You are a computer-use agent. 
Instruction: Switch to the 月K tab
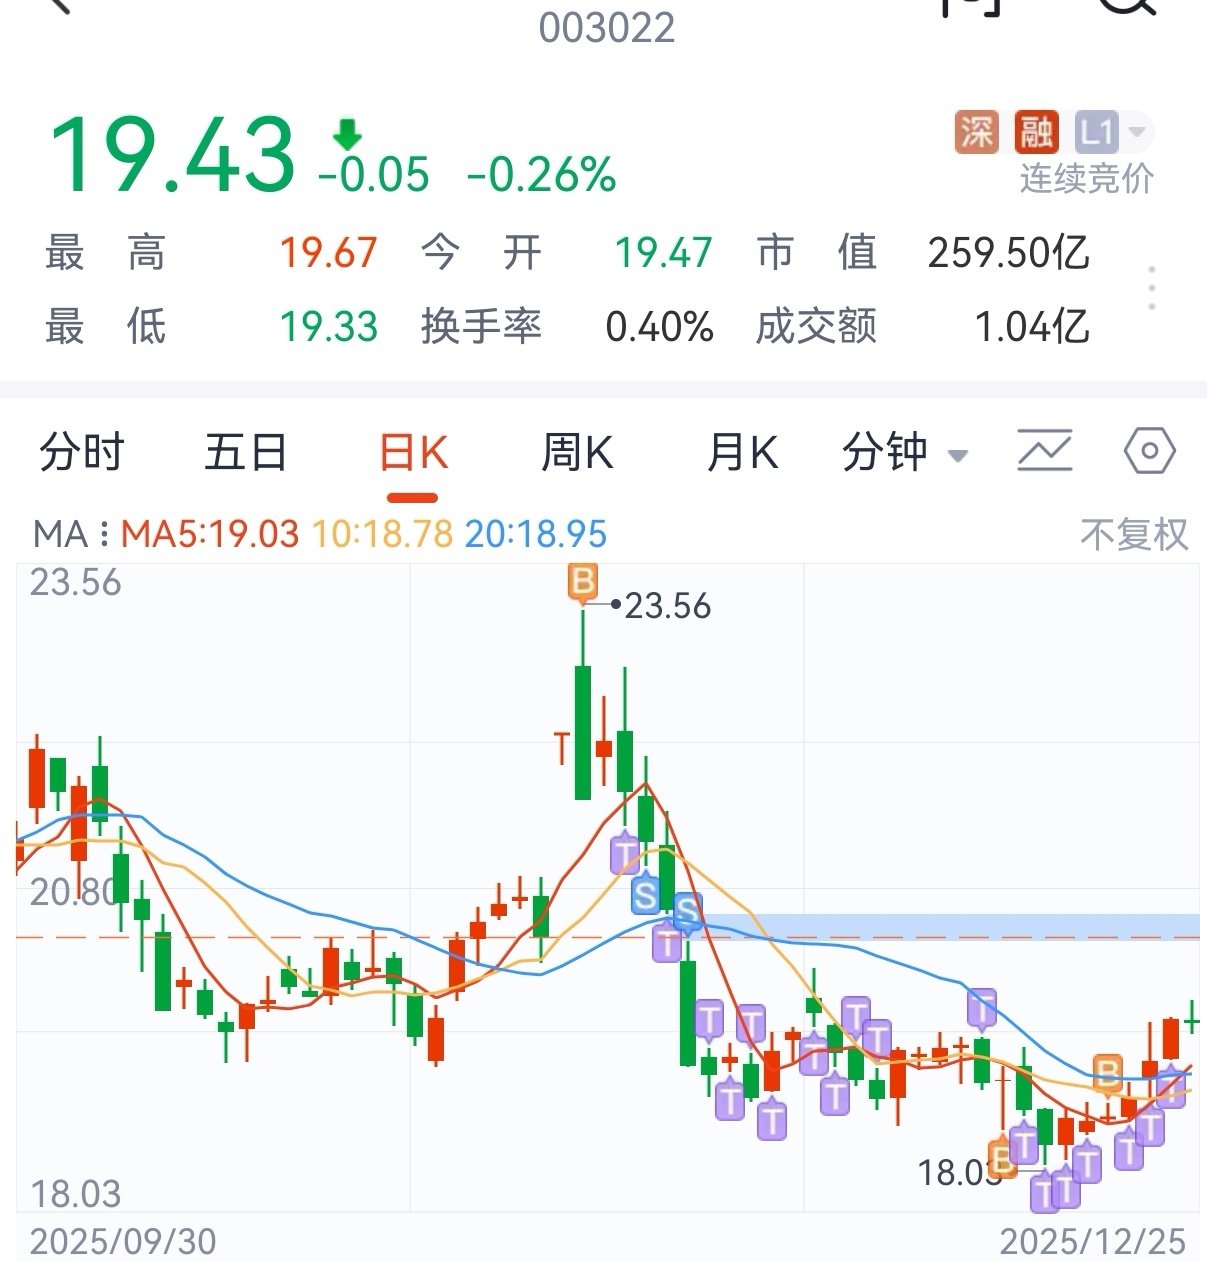742,452
